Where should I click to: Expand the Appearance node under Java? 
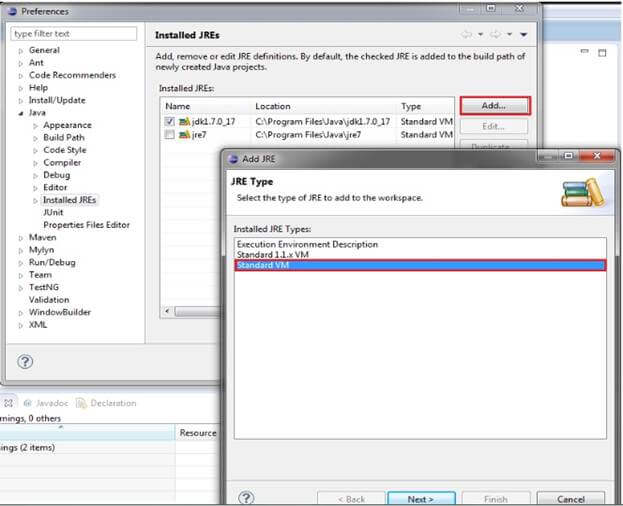(35, 126)
